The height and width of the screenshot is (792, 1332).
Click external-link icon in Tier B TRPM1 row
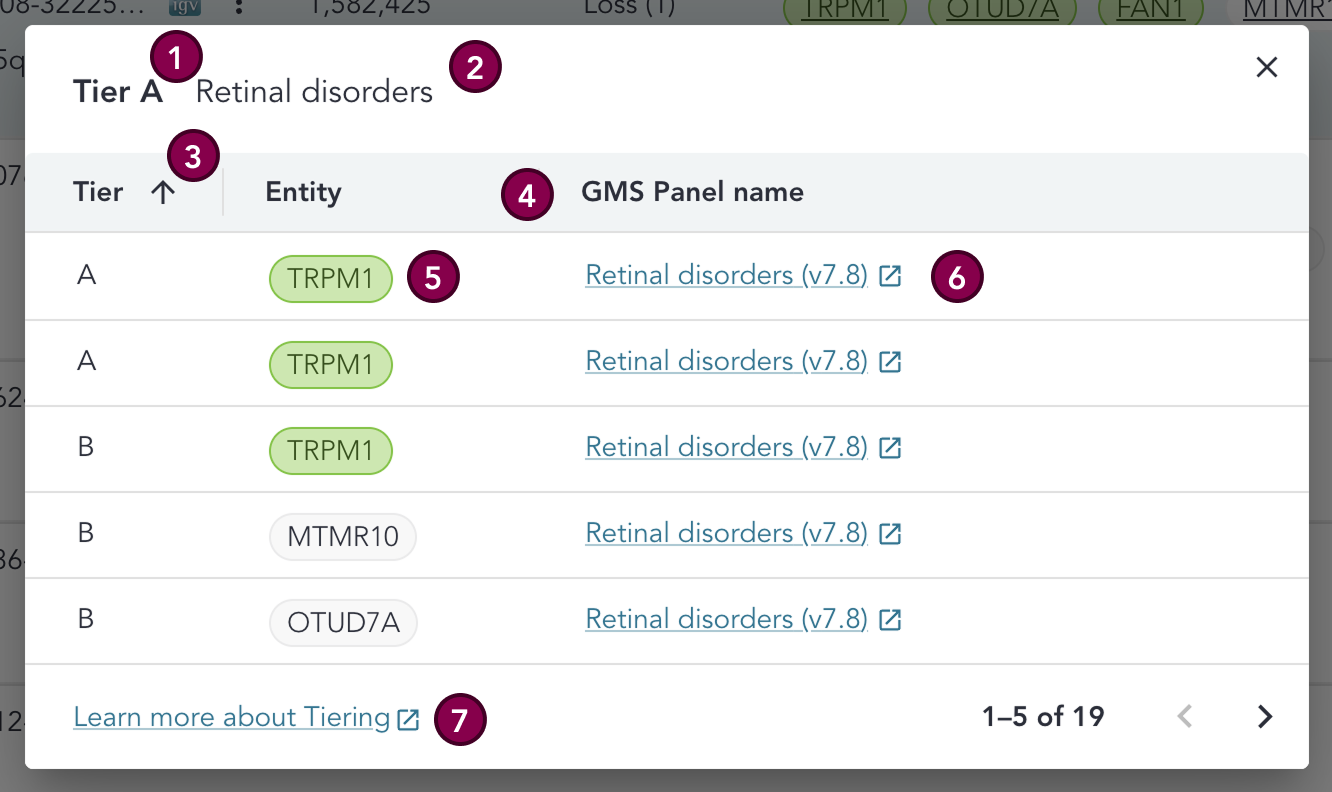point(890,447)
